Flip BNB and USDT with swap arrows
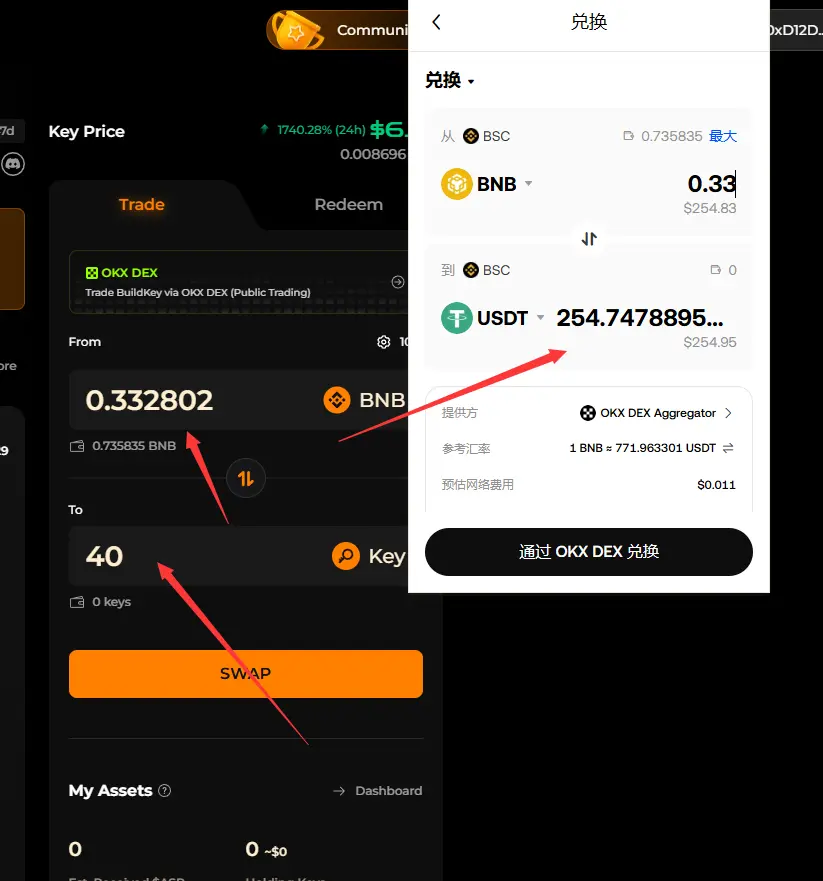This screenshot has width=823, height=881. pos(589,239)
